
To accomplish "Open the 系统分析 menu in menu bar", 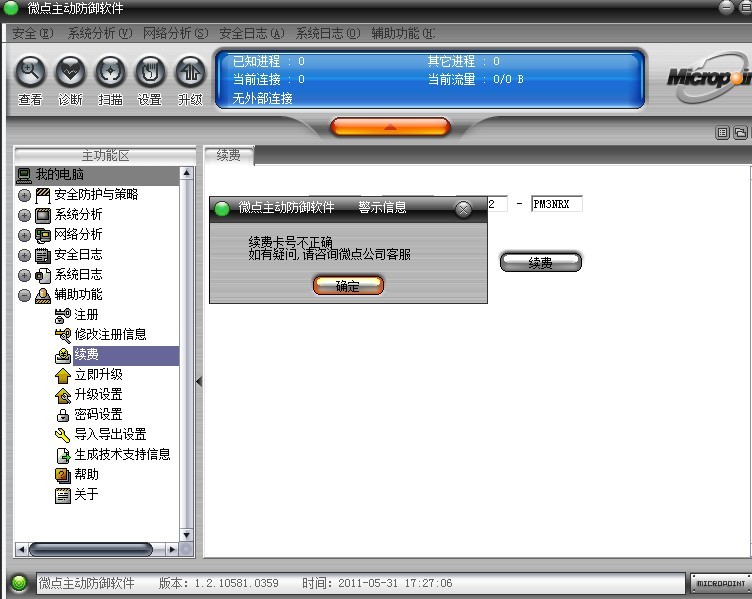I will pyautogui.click(x=100, y=33).
